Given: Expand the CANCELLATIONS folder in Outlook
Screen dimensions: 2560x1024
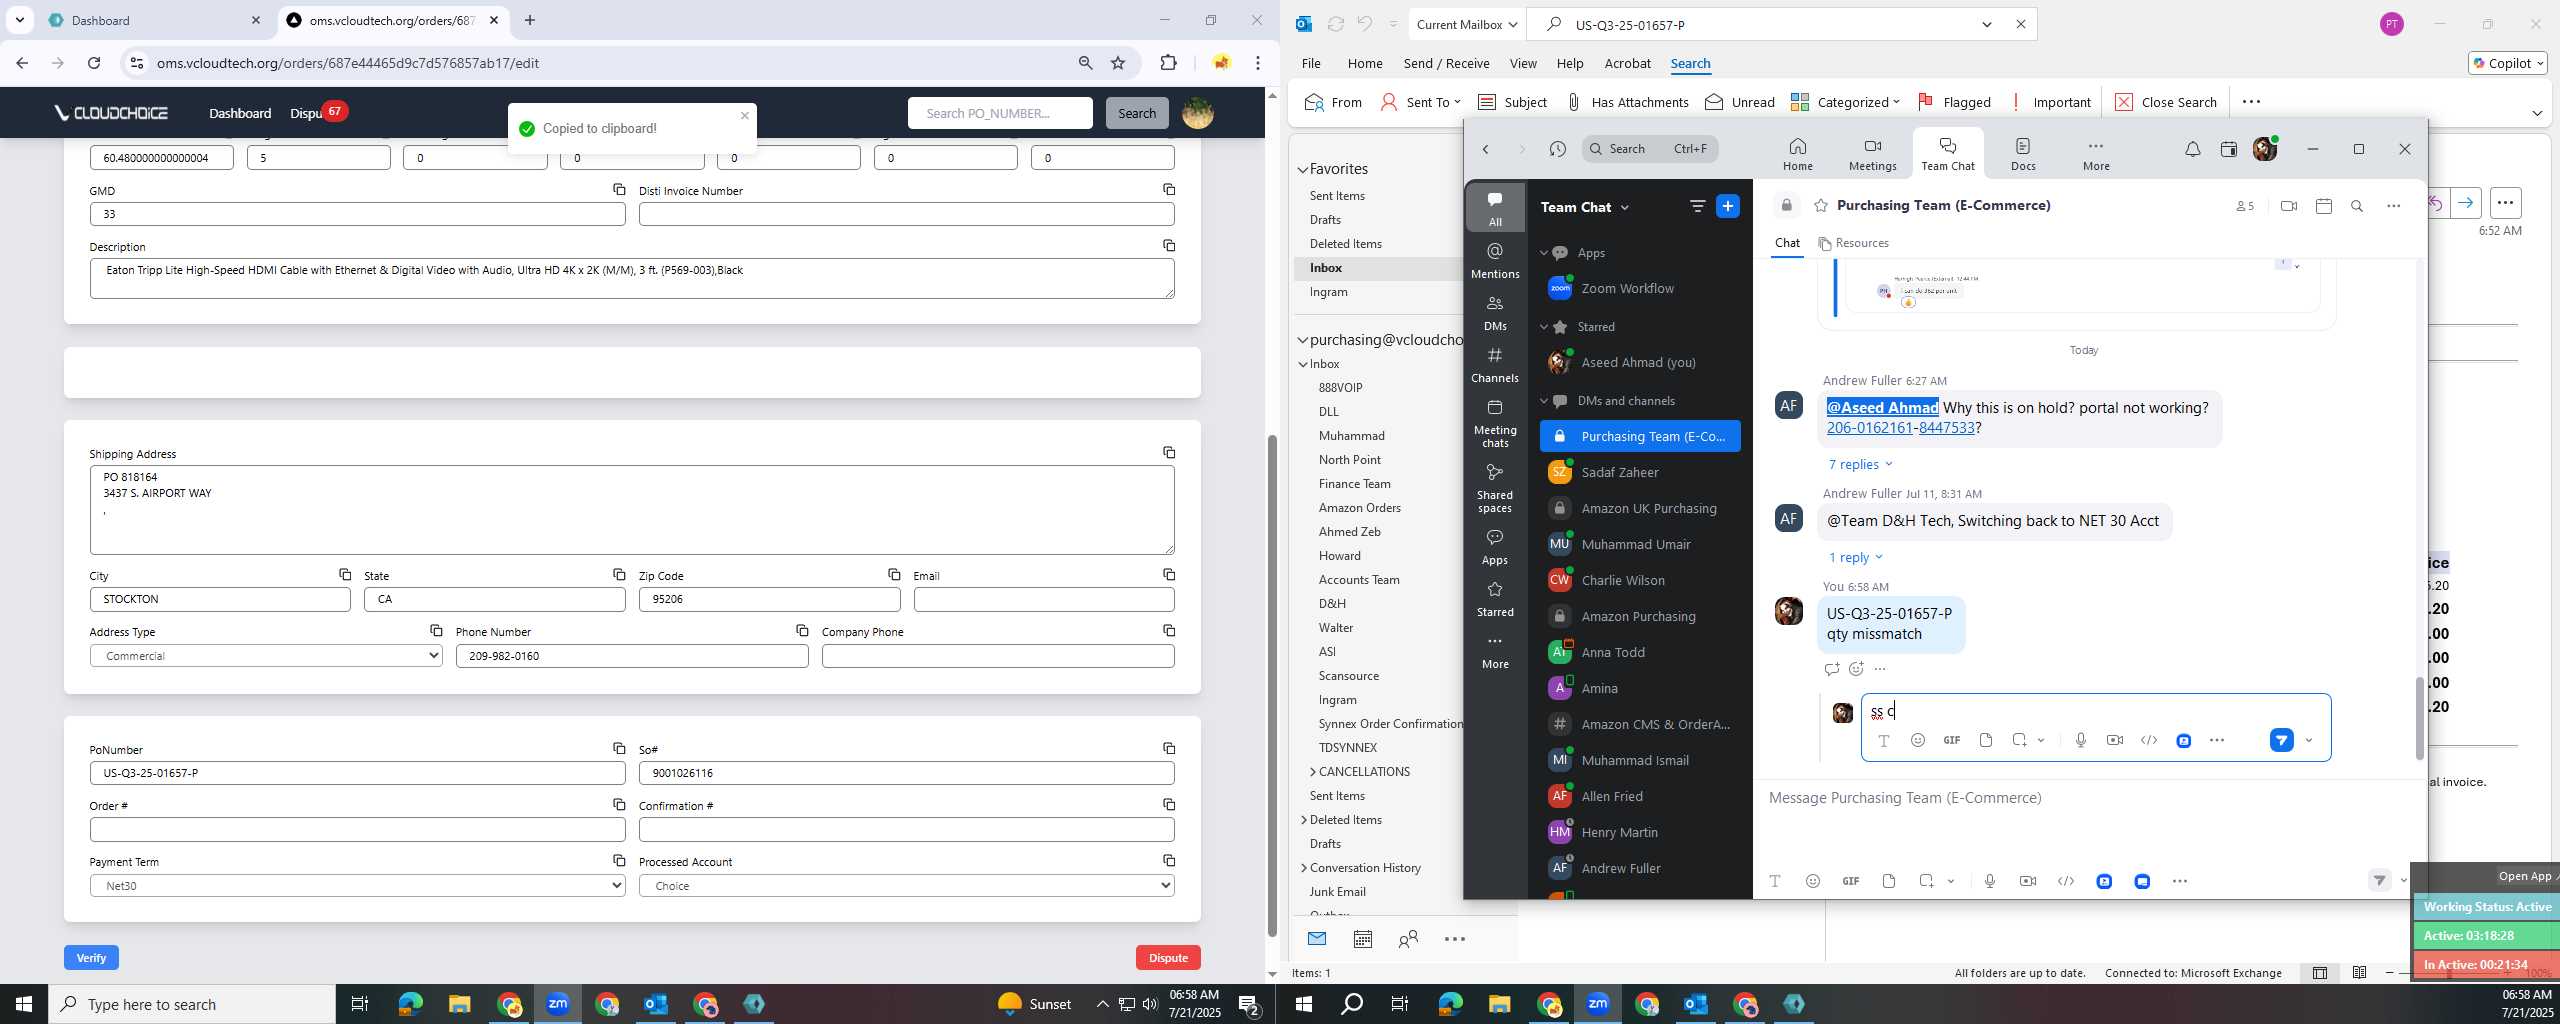Looking at the screenshot, I should [x=1312, y=771].
